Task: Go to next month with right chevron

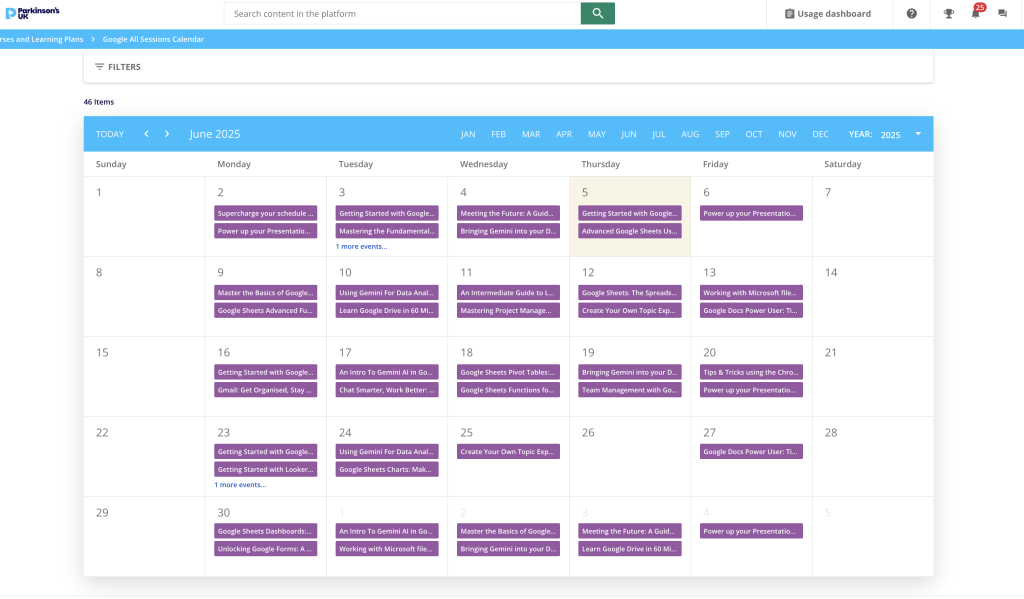Action: pos(167,134)
